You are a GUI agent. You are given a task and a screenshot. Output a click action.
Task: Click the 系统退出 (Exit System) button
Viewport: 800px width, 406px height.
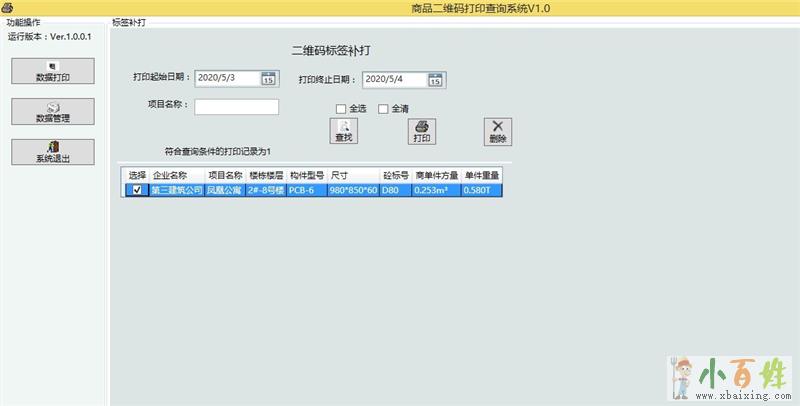pos(53,152)
